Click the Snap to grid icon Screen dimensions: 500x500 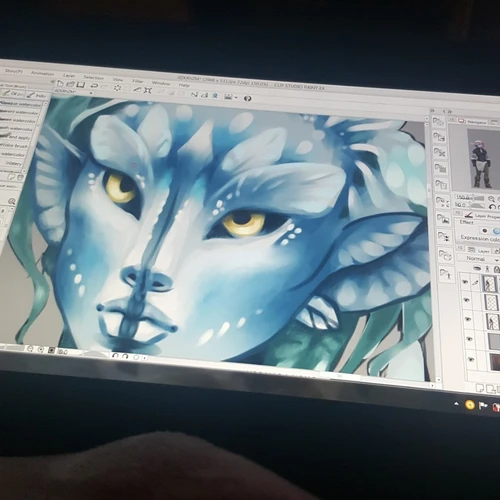tap(215, 96)
